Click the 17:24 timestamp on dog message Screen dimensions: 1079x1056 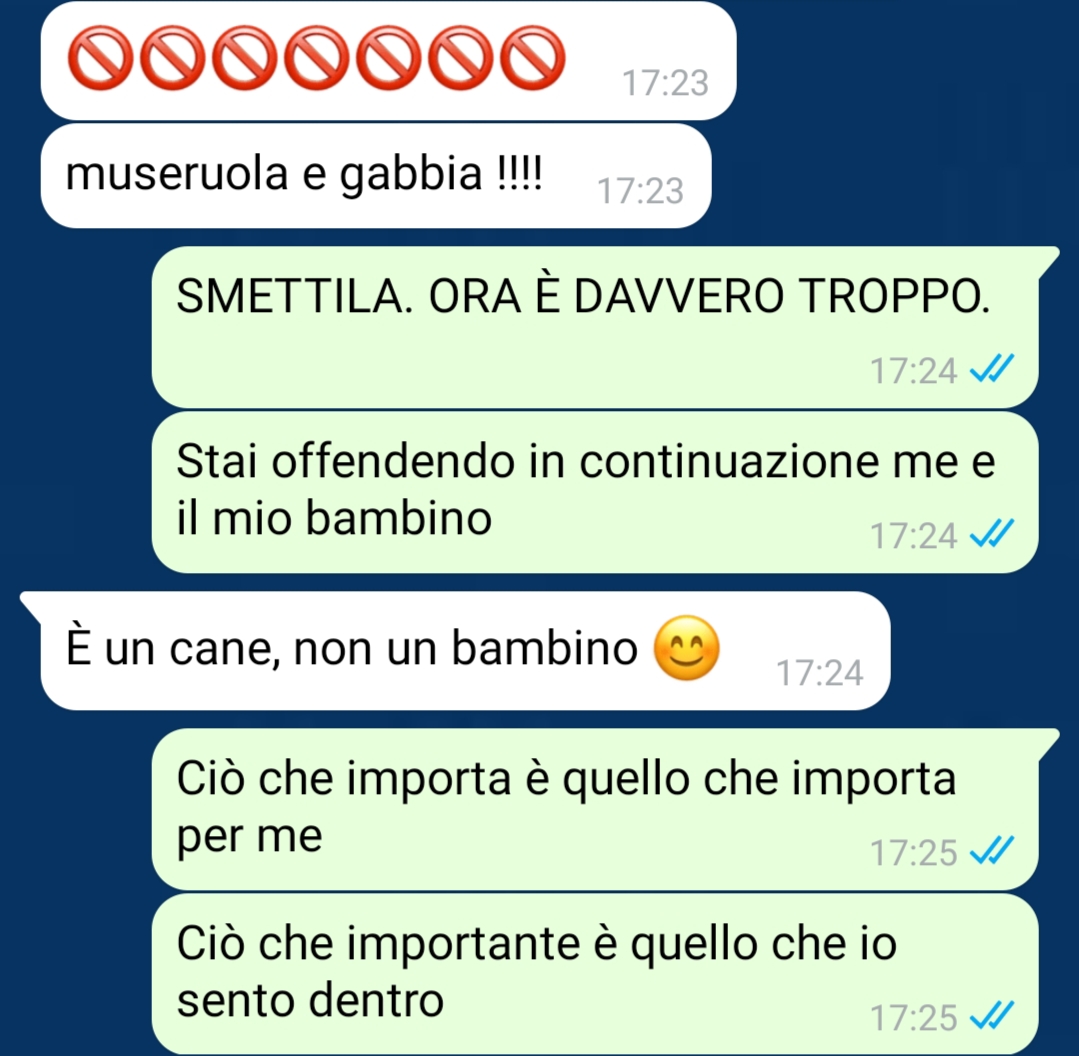pos(819,673)
